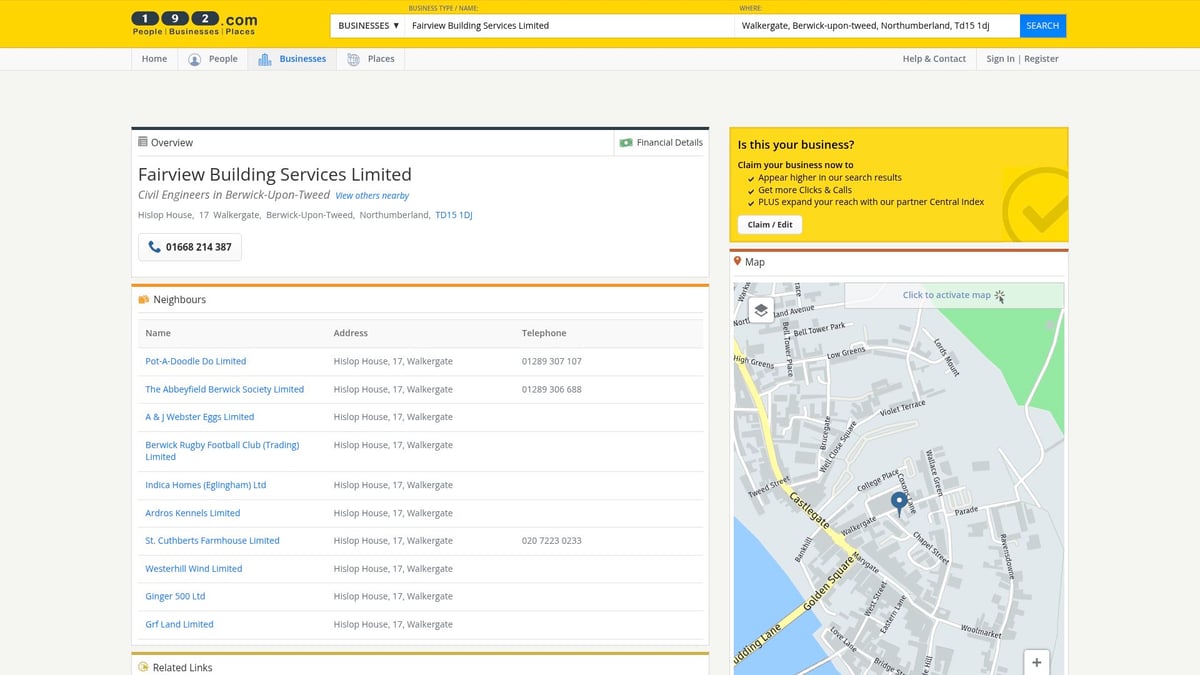Click the Is this your business? heading
The height and width of the screenshot is (675, 1200).
pos(796,145)
